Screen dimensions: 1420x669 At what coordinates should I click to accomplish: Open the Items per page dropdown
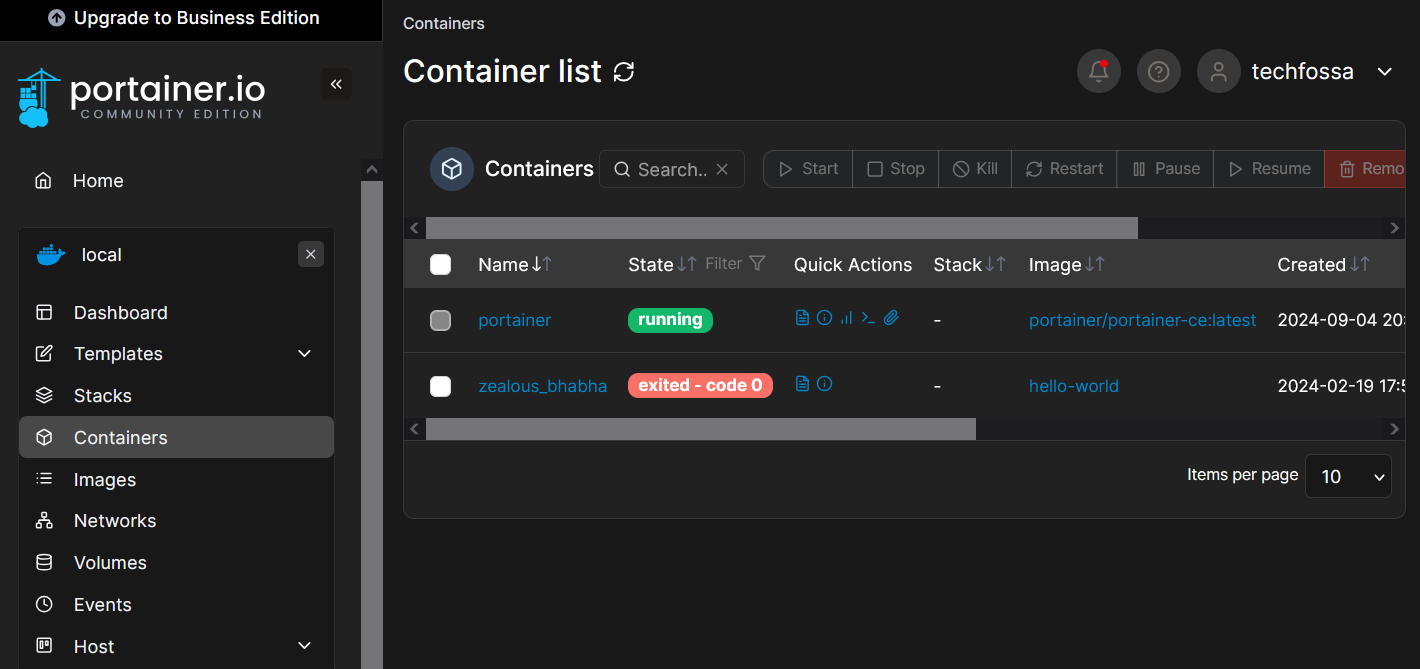(1347, 476)
